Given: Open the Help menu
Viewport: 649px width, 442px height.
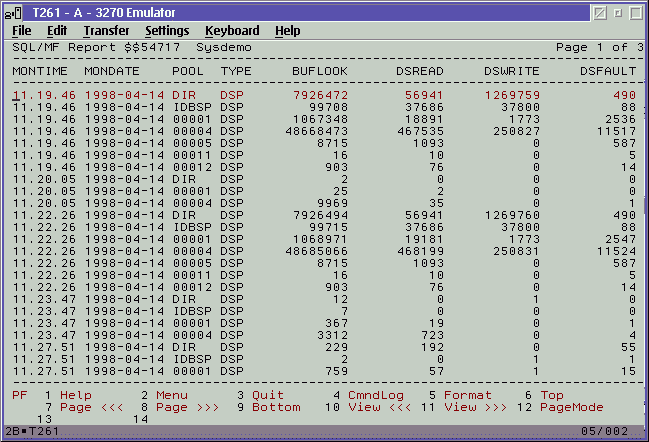Looking at the screenshot, I should click(x=287, y=31).
